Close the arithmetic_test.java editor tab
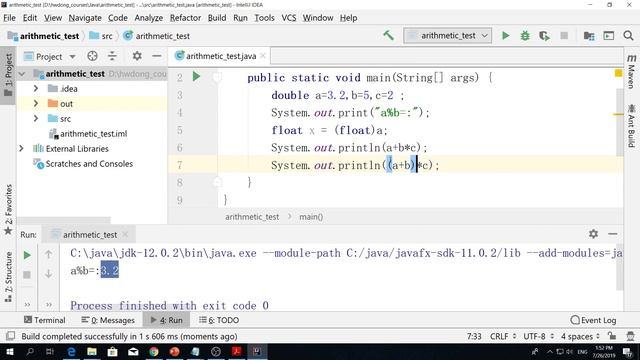 pyautogui.click(x=263, y=56)
